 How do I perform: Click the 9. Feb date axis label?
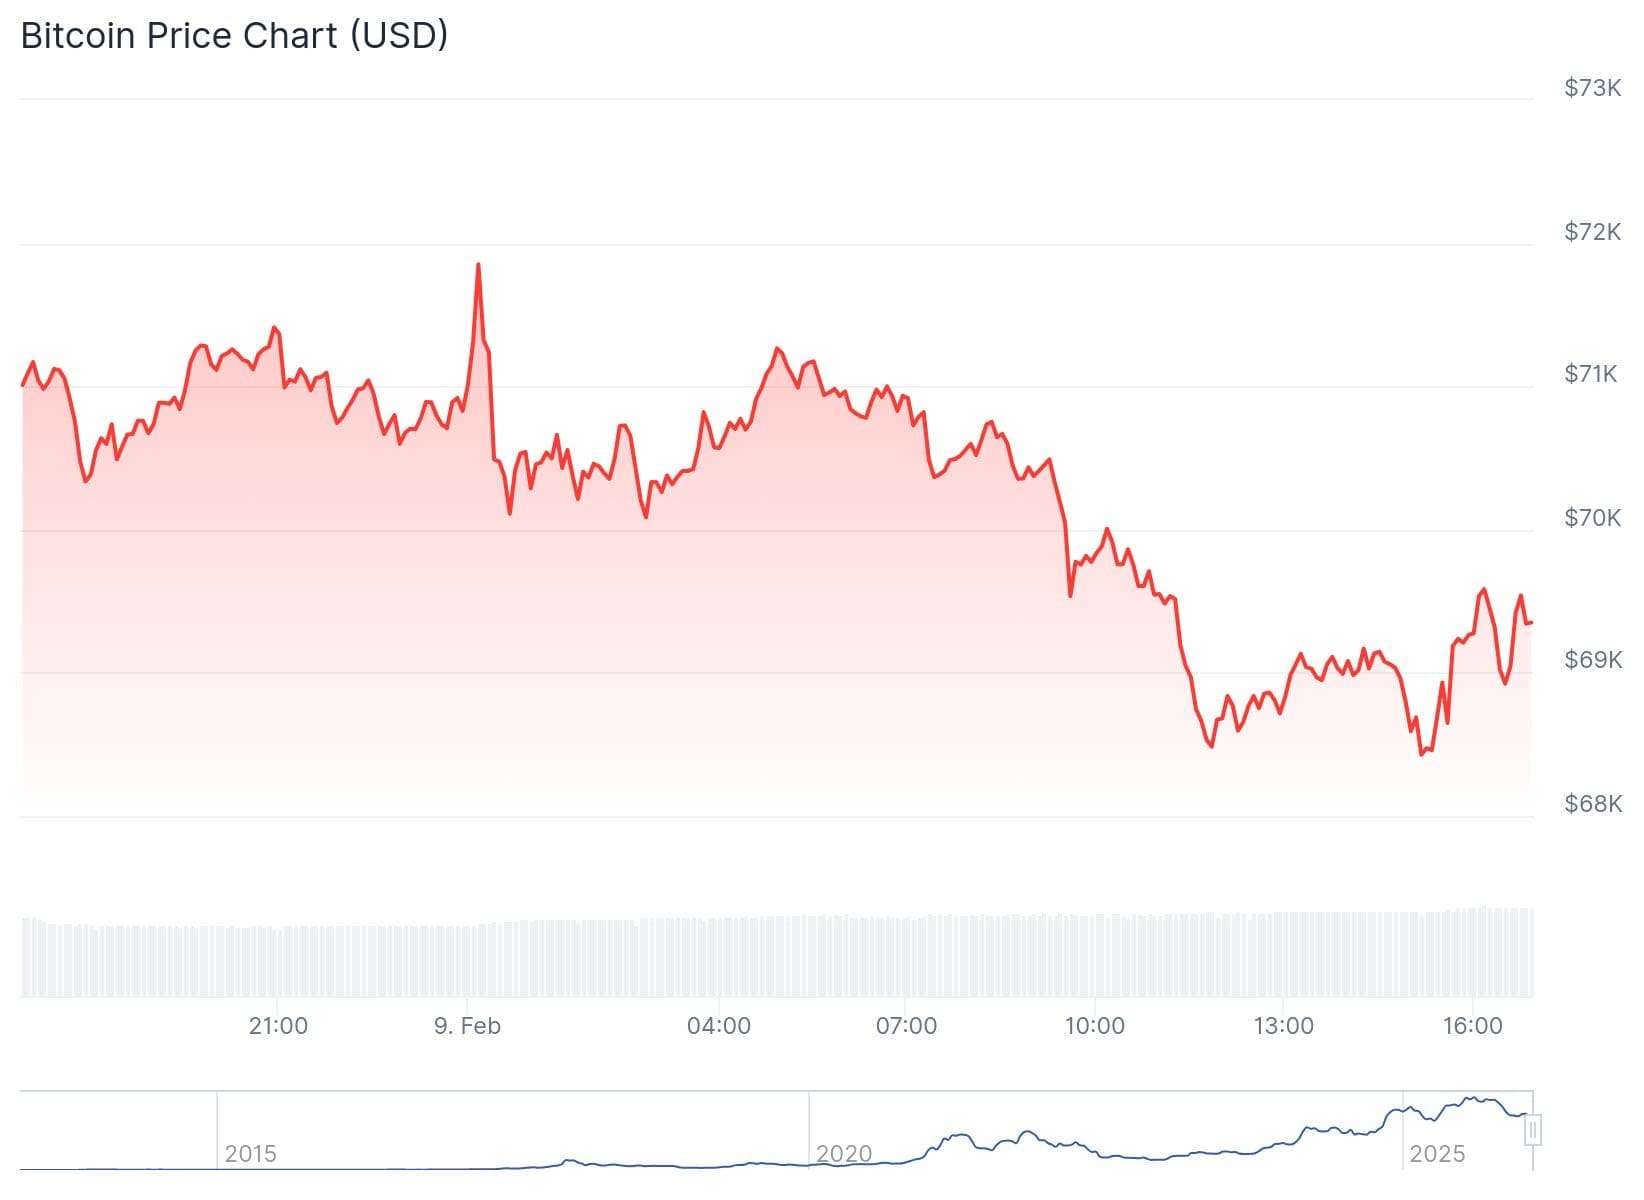coord(467,1026)
